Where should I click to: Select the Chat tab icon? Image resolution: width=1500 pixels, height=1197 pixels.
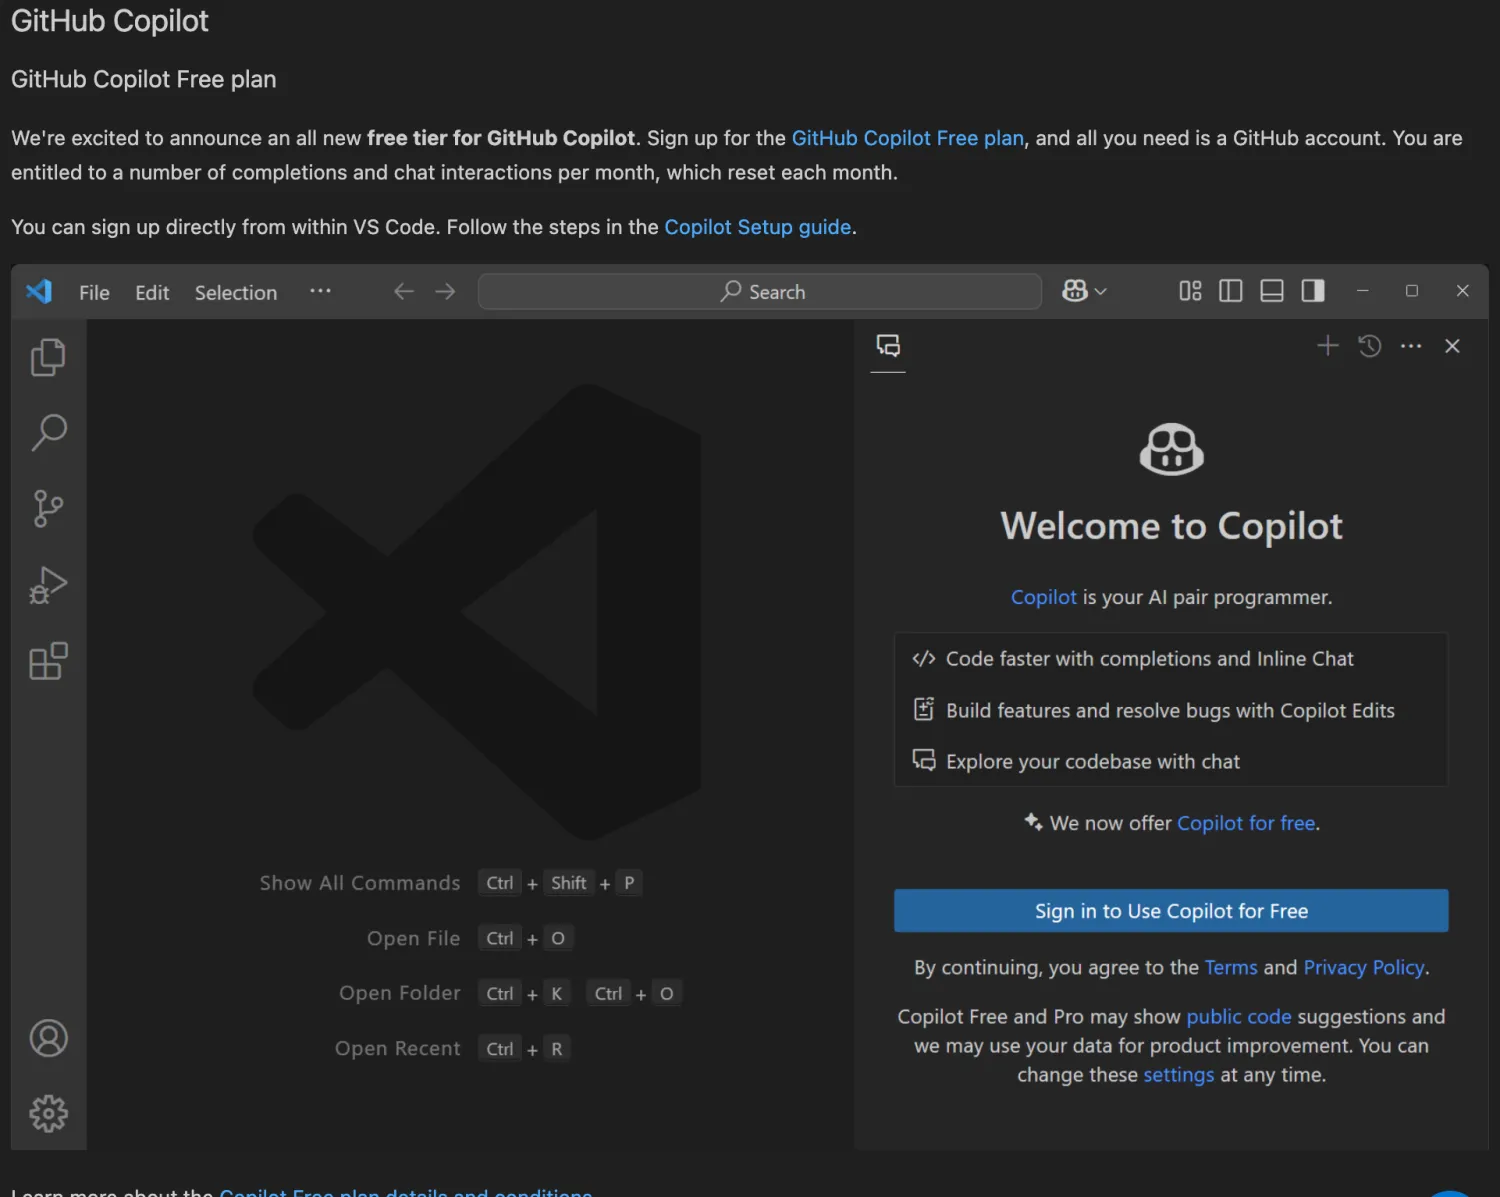pyautogui.click(x=888, y=346)
